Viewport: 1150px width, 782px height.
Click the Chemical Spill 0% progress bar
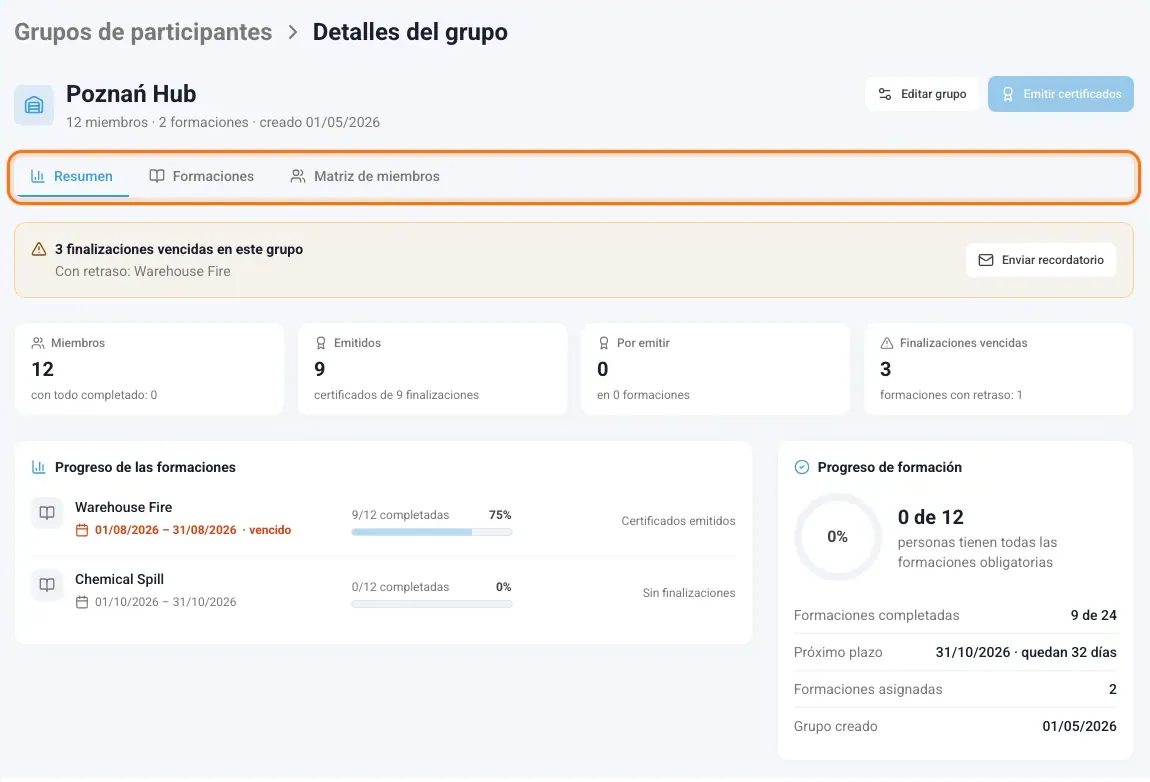click(431, 604)
